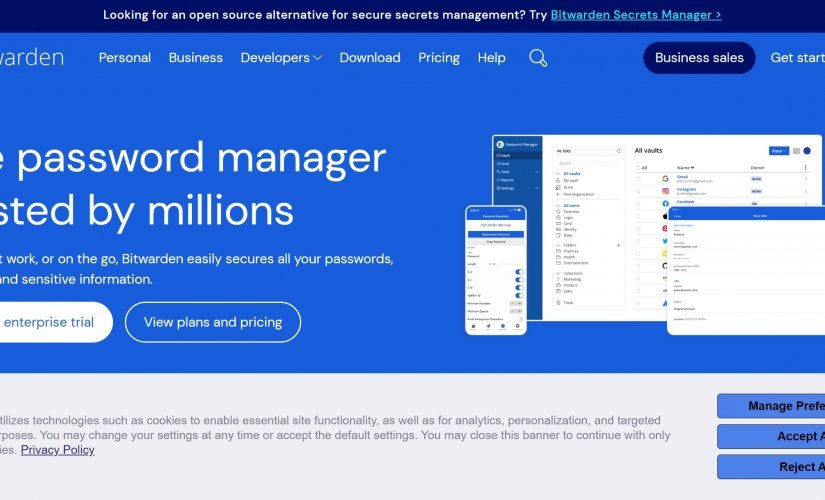Open the Help navigation item
825x500 pixels.
point(491,58)
